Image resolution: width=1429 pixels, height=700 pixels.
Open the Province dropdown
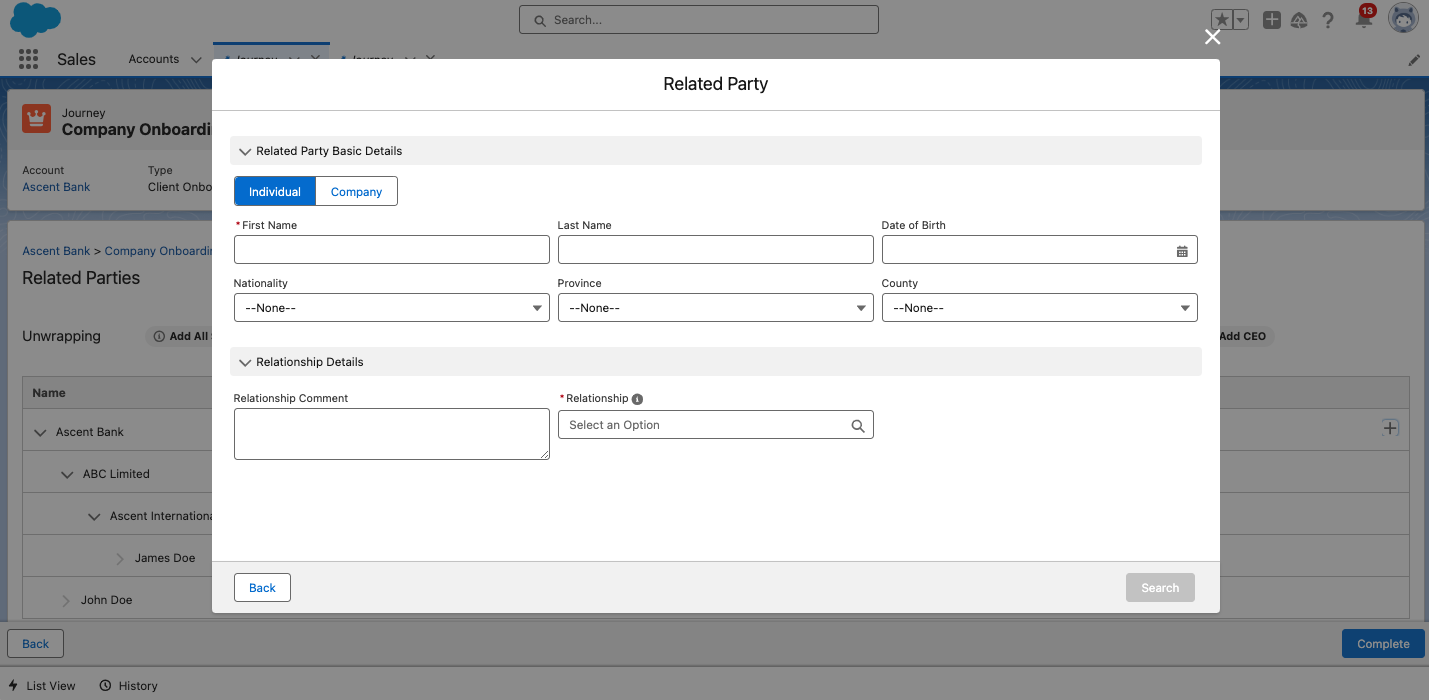(715, 308)
